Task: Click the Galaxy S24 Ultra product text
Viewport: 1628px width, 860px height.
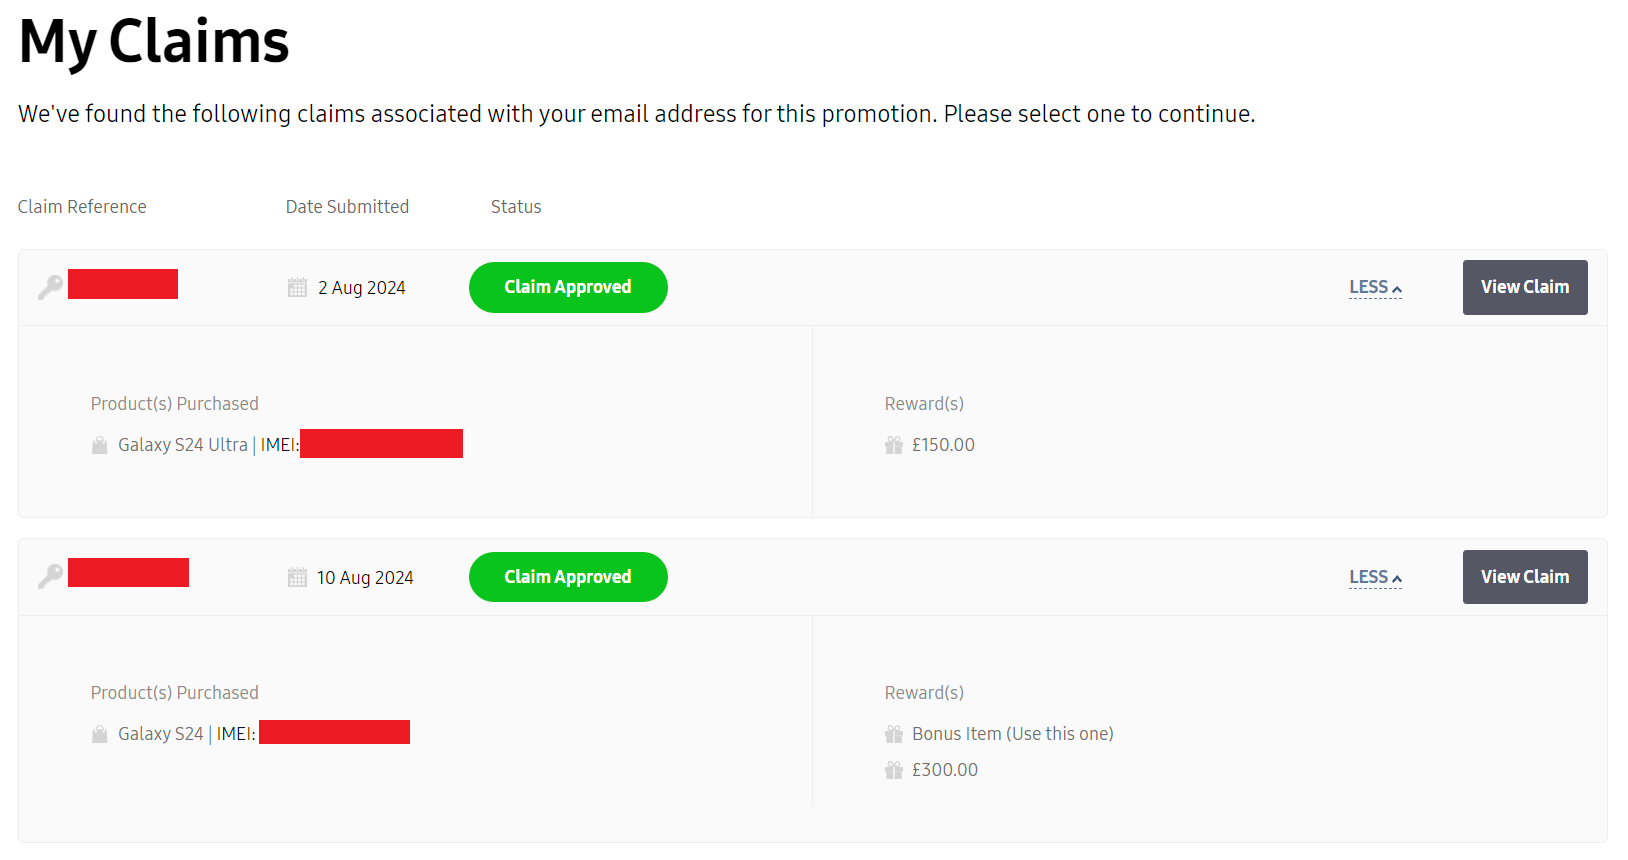Action: [183, 445]
